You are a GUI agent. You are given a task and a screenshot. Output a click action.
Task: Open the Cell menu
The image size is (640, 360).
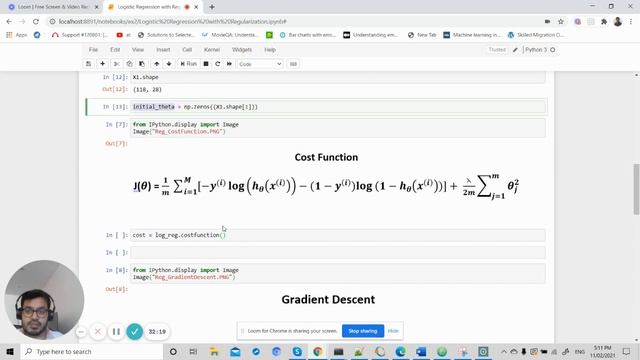[187, 50]
